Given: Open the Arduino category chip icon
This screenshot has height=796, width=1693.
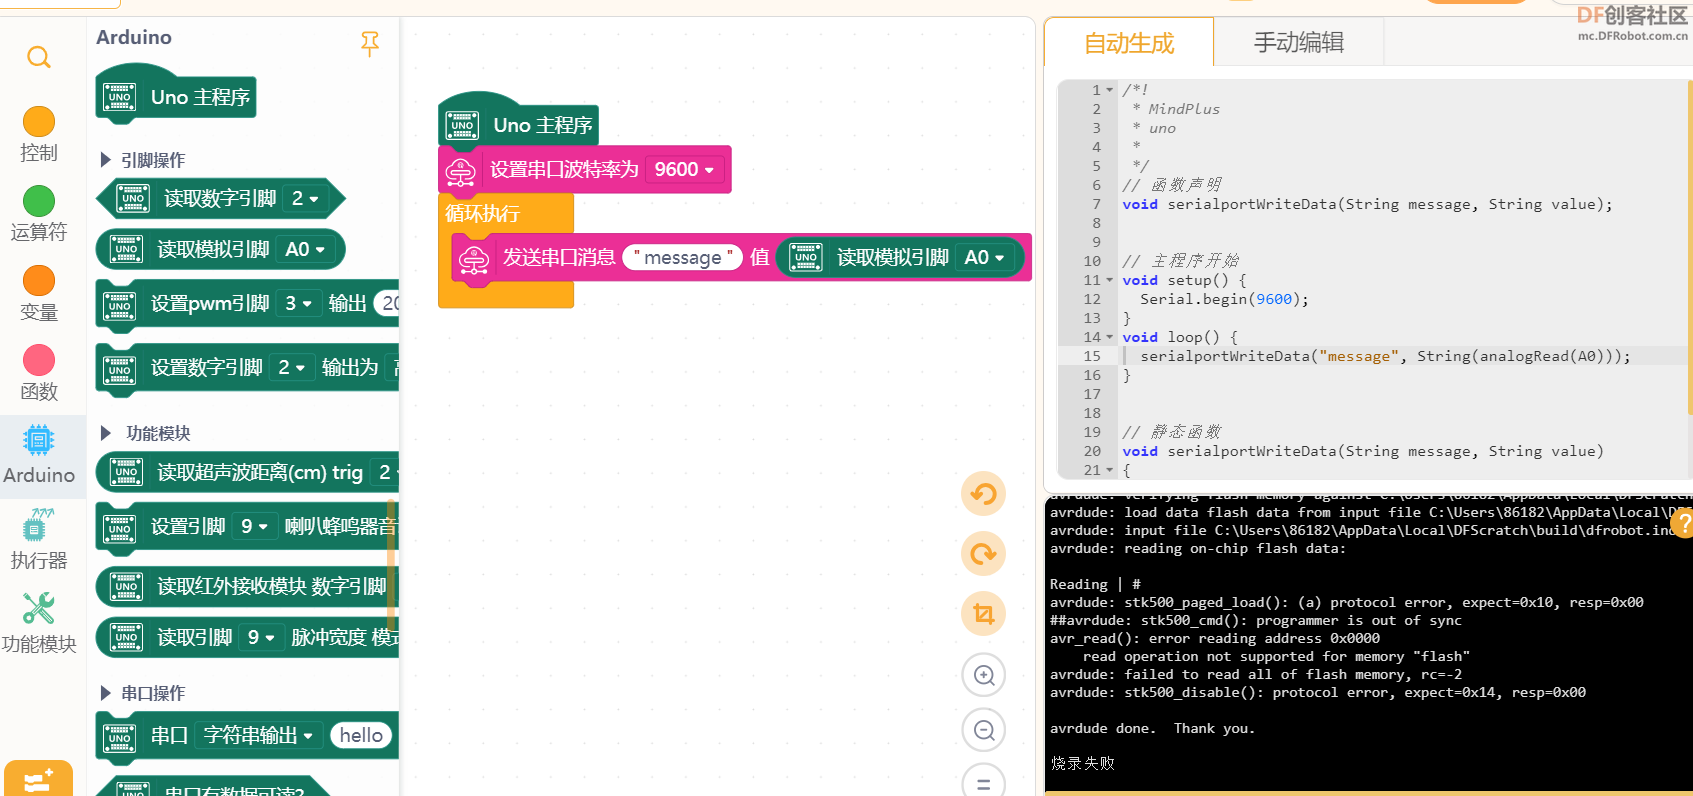Looking at the screenshot, I should 39,440.
